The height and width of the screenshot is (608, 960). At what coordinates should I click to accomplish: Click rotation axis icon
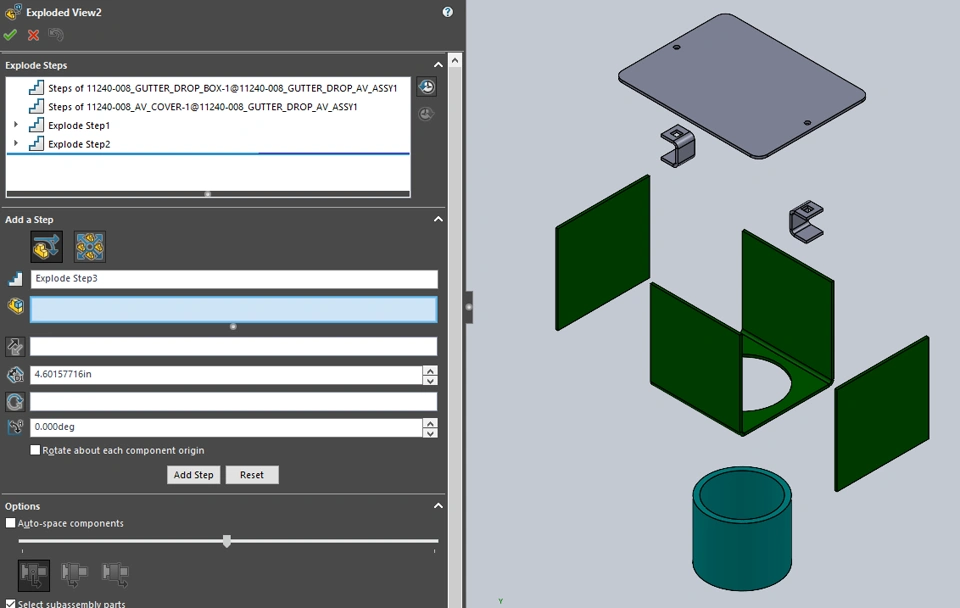click(15, 402)
